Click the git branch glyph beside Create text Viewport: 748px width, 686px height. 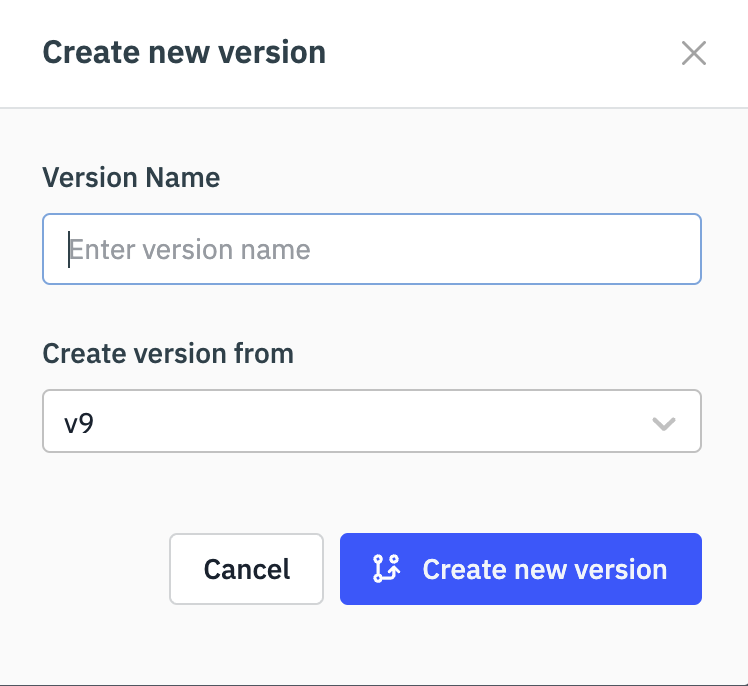pos(386,569)
